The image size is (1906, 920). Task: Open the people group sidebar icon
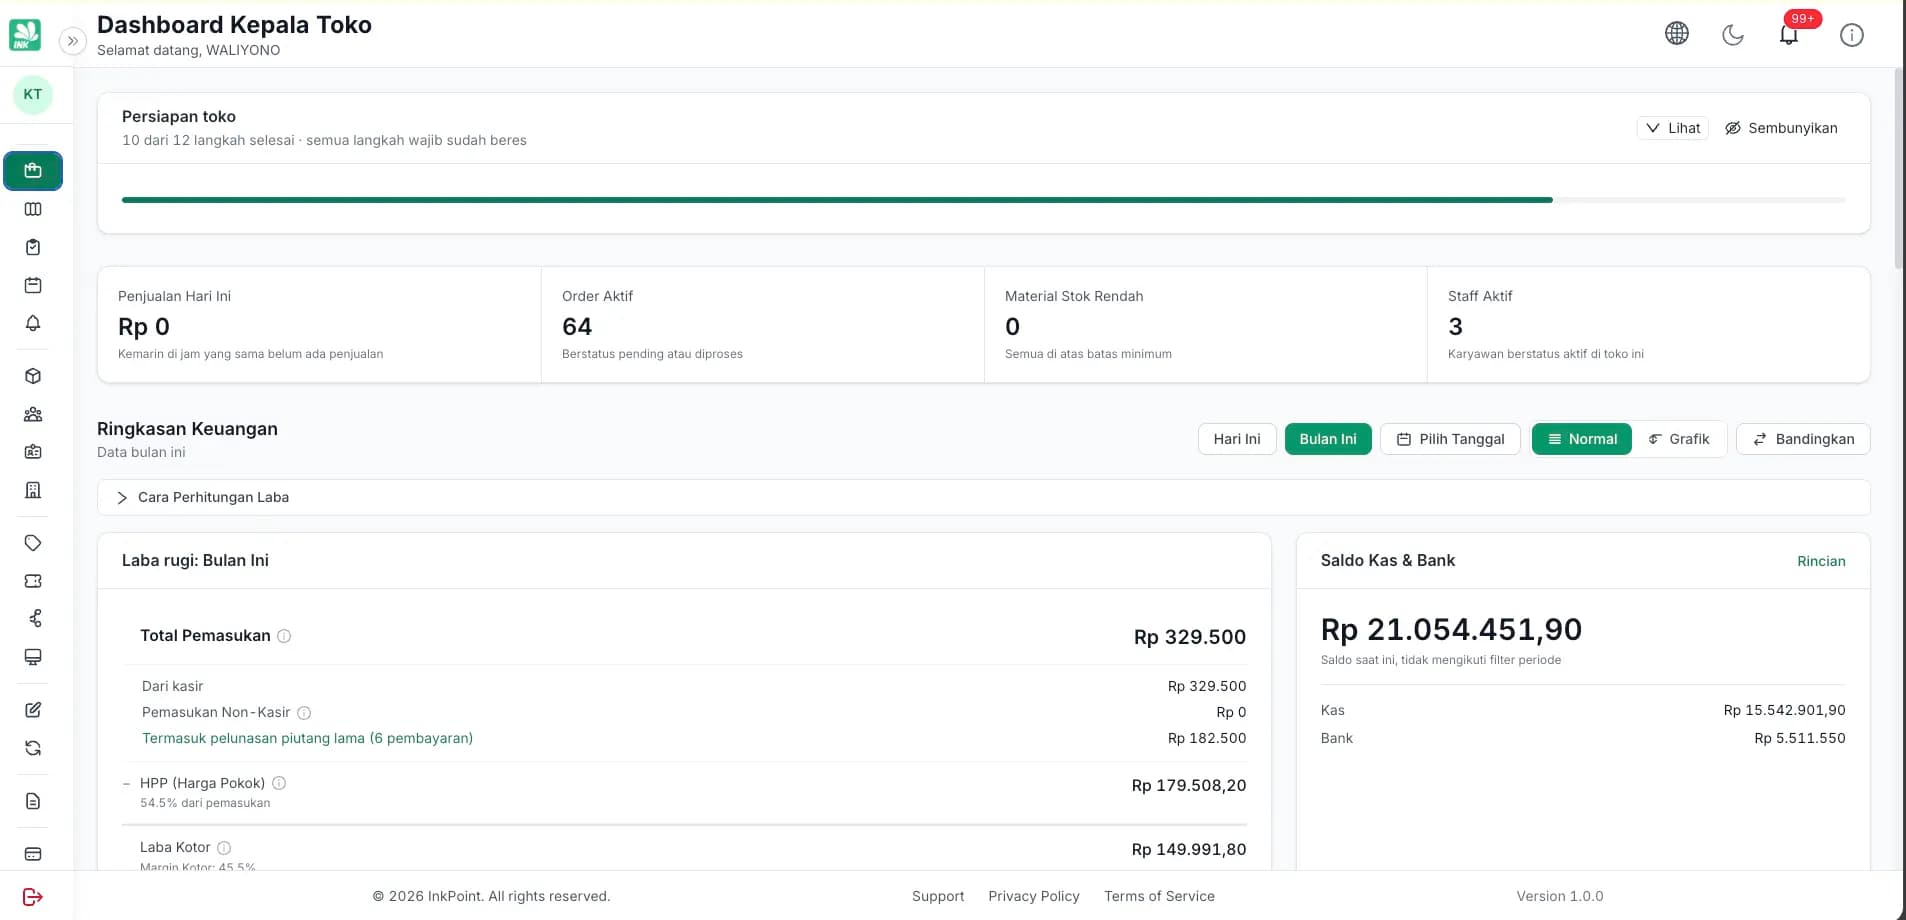33,414
